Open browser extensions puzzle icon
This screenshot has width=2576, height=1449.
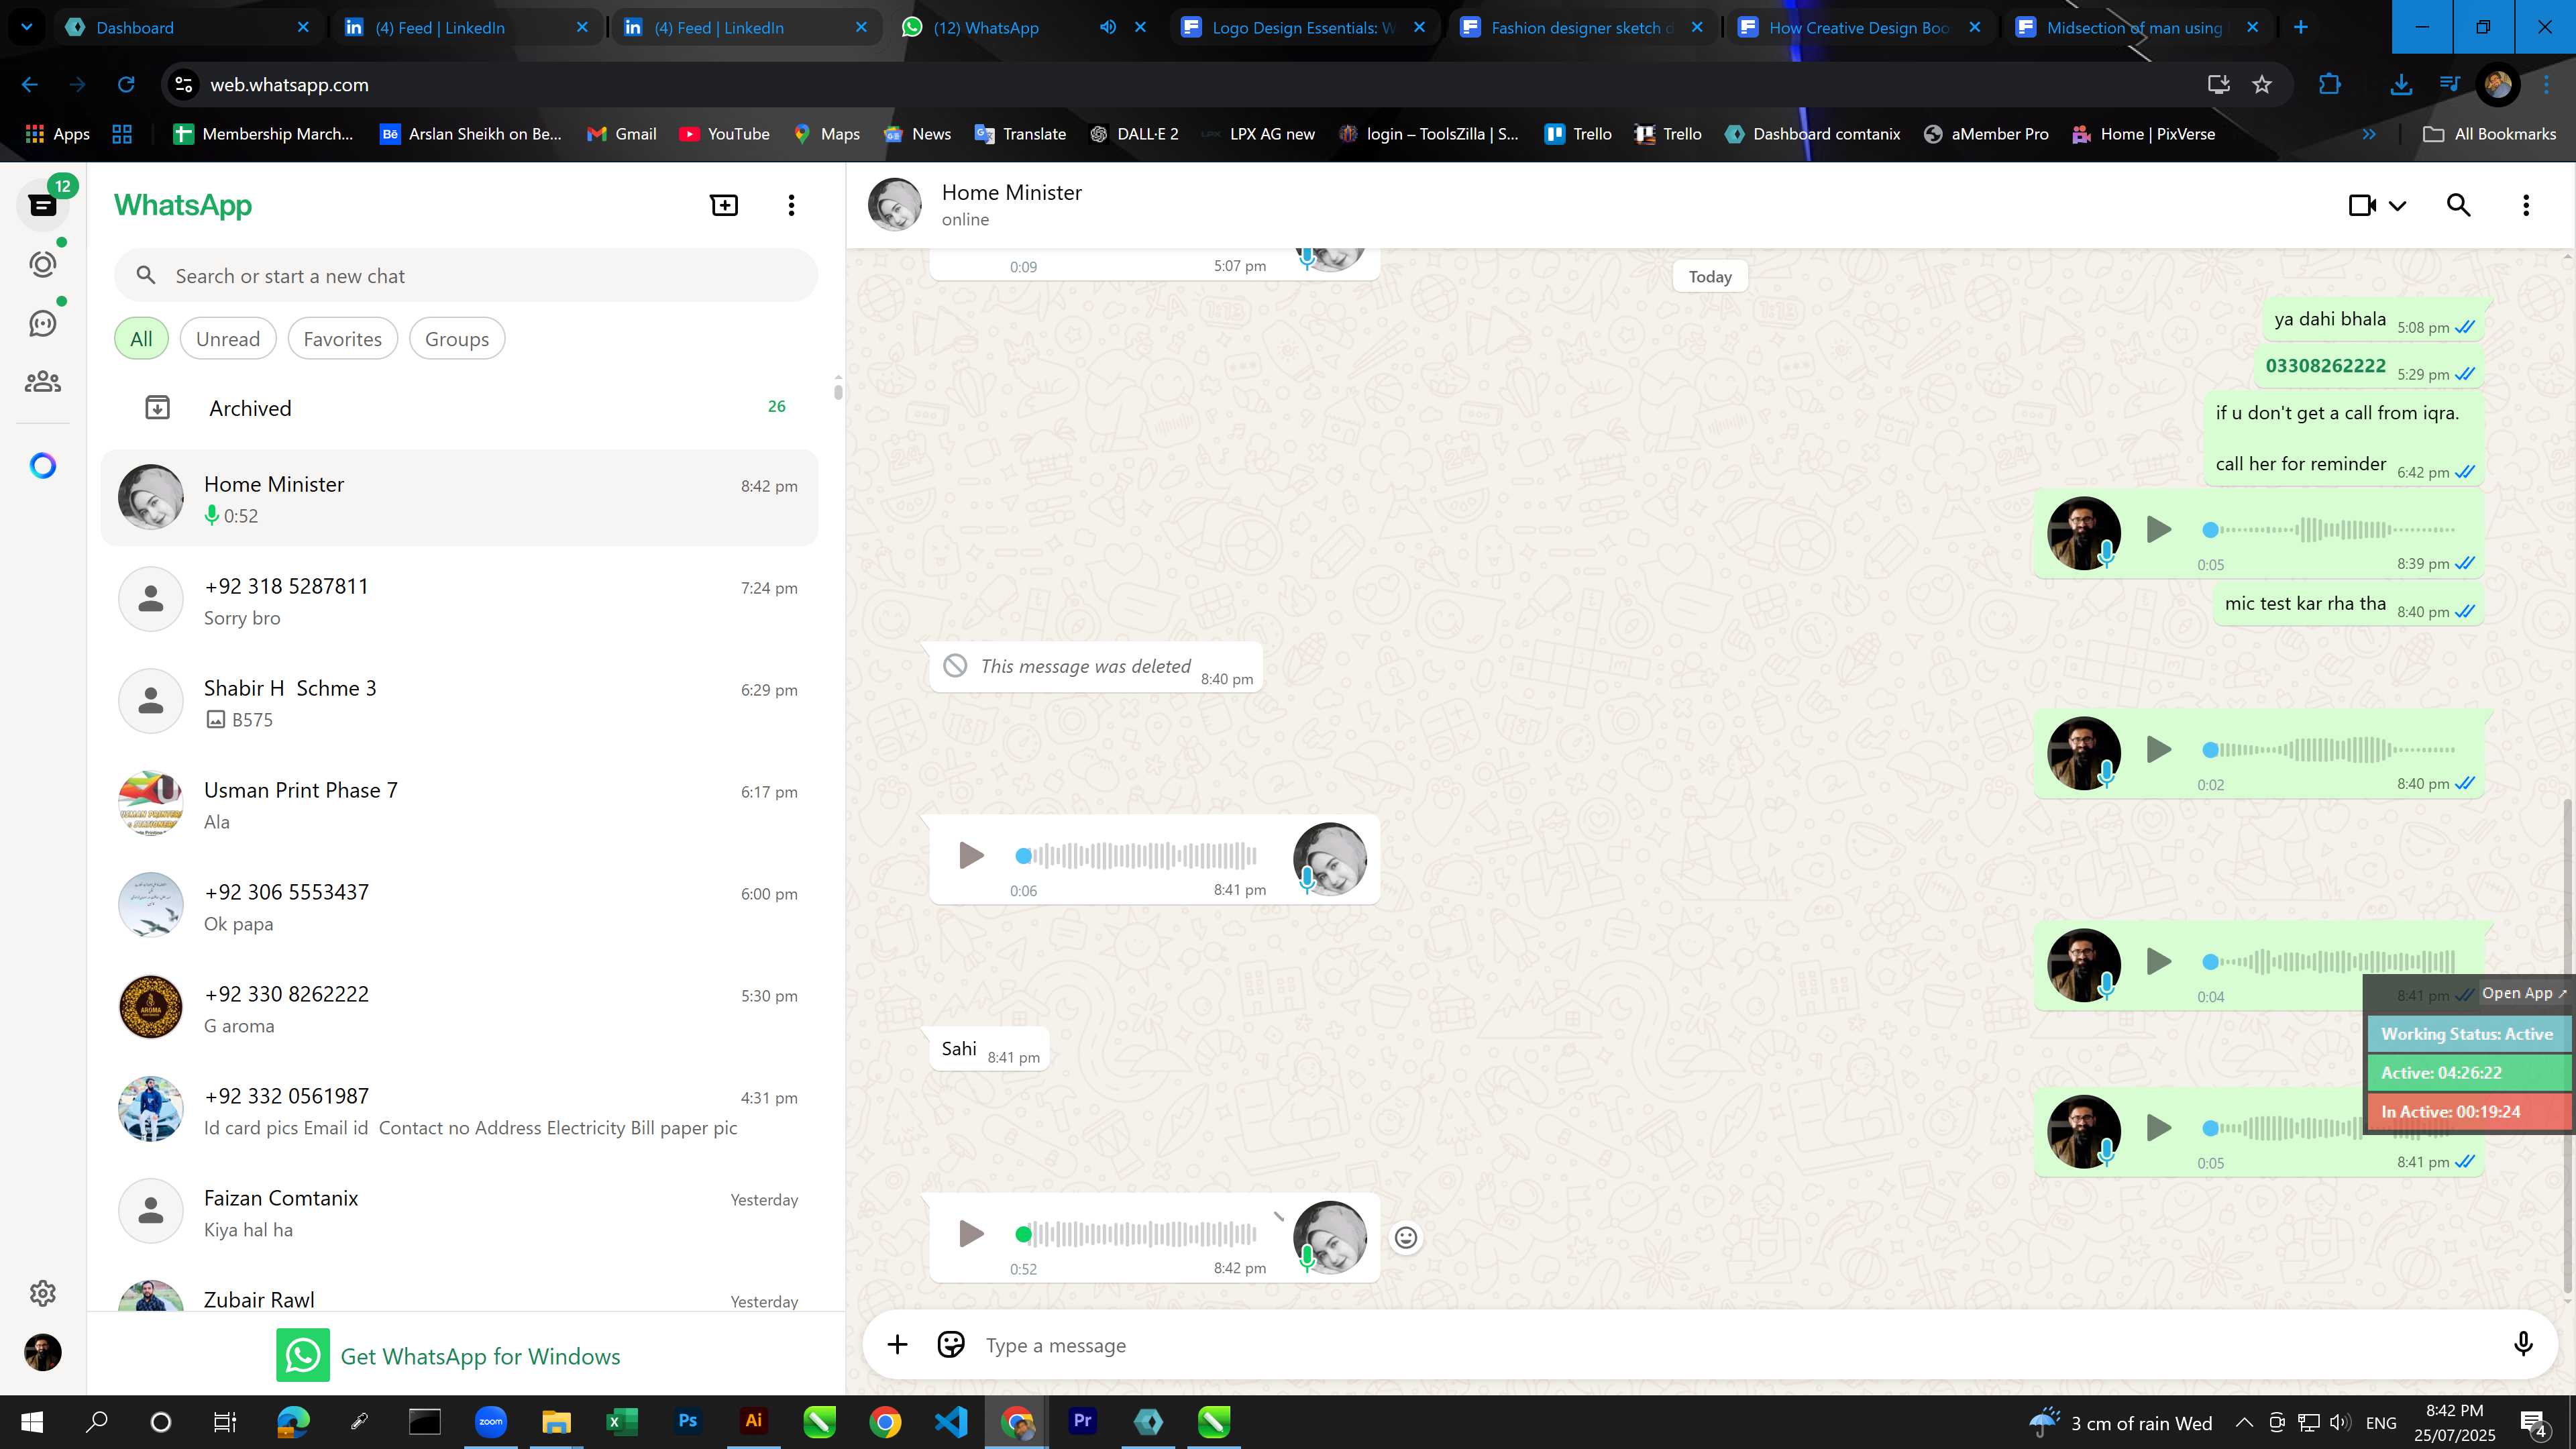pyautogui.click(x=2329, y=85)
